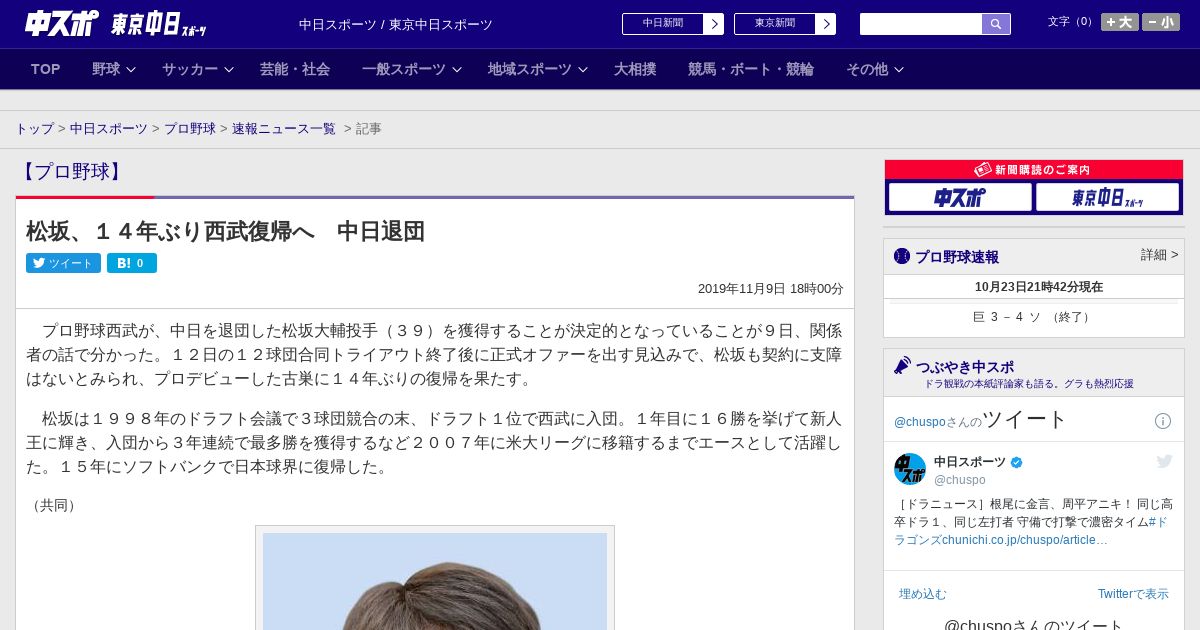The height and width of the screenshot is (630, 1200).
Task: Click 10月23日21時42分現在 timestamp
Action: point(1039,287)
